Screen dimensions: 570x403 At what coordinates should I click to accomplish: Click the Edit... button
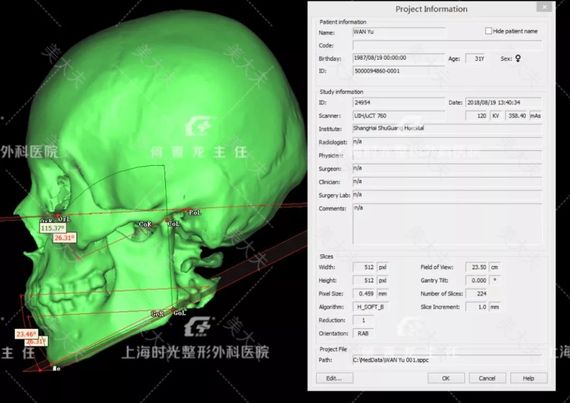pyautogui.click(x=334, y=378)
